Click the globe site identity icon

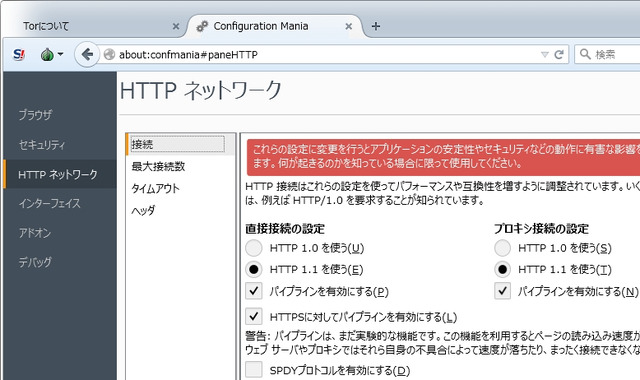(109, 54)
